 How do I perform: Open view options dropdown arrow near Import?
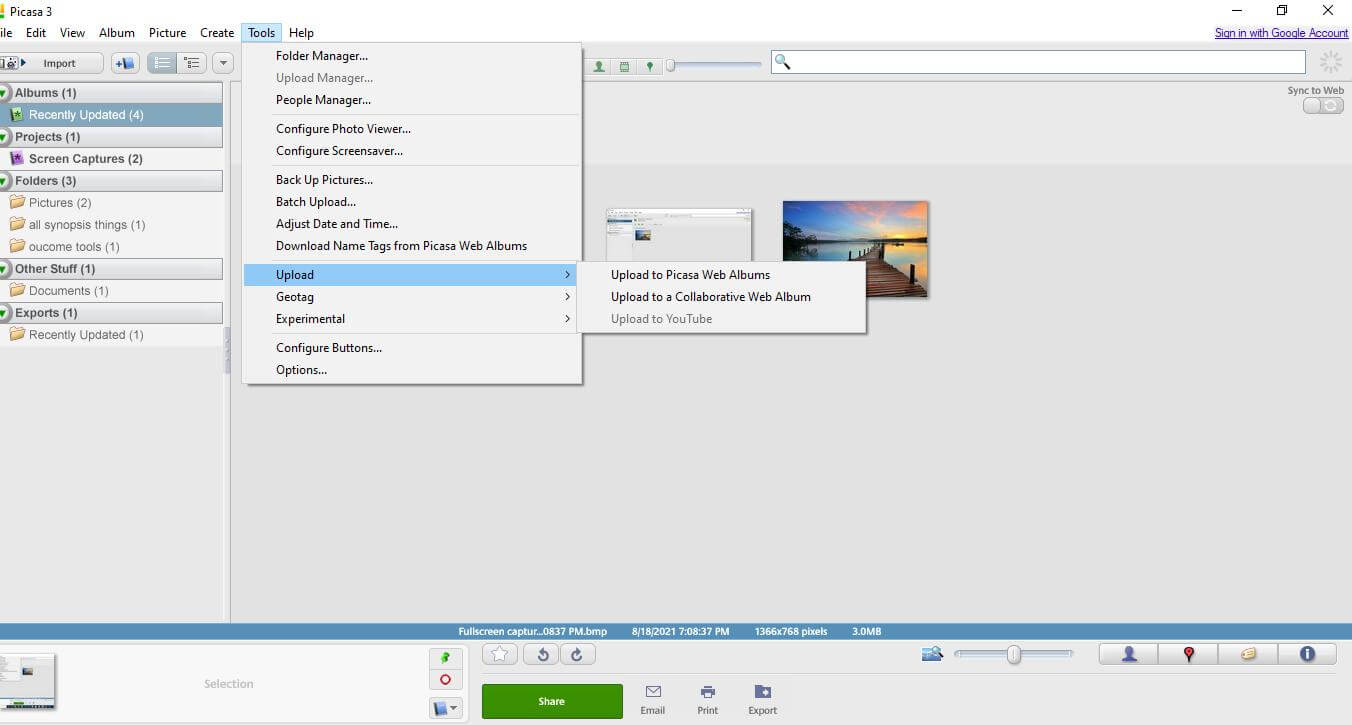pyautogui.click(x=223, y=63)
